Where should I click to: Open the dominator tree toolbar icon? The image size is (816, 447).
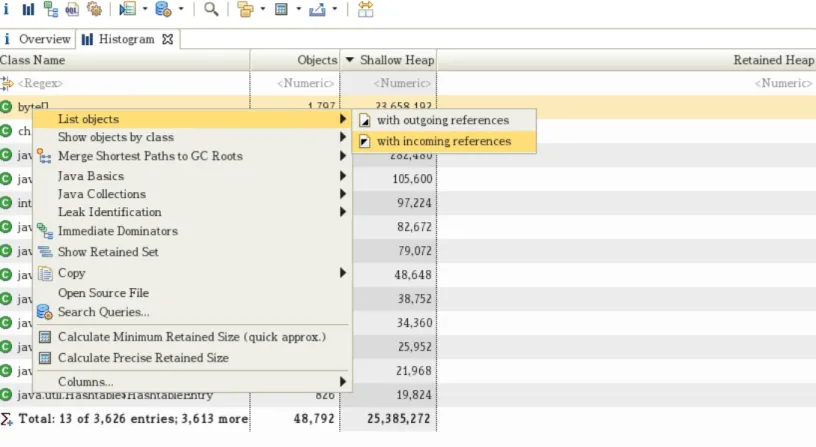pos(50,9)
